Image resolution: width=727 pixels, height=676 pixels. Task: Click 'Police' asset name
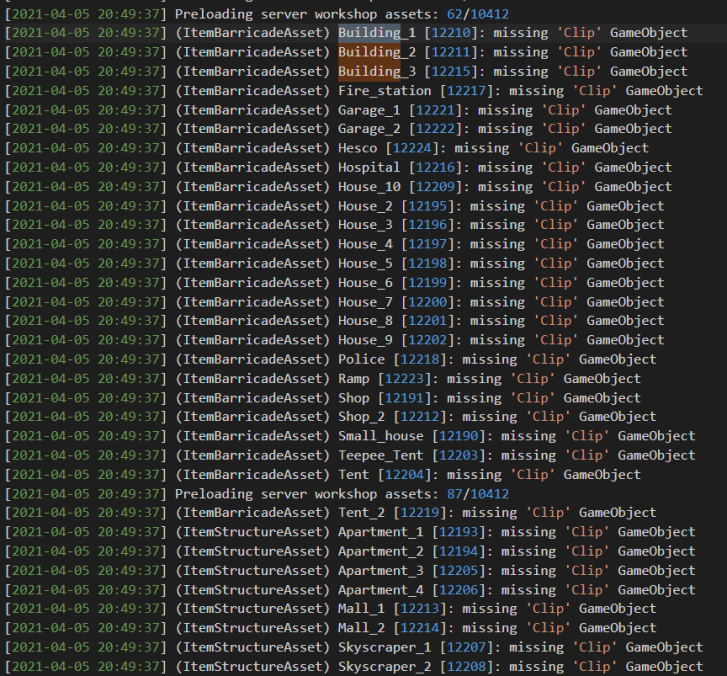[x=361, y=359]
